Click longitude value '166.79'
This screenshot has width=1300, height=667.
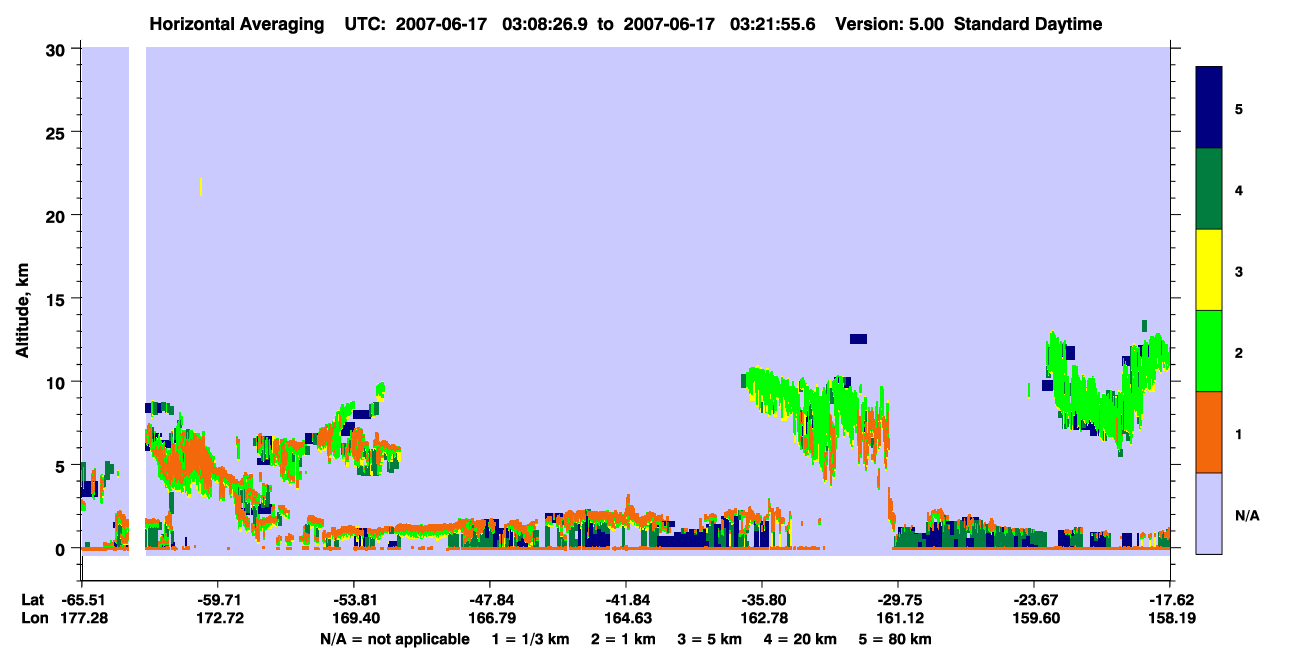[x=490, y=618]
